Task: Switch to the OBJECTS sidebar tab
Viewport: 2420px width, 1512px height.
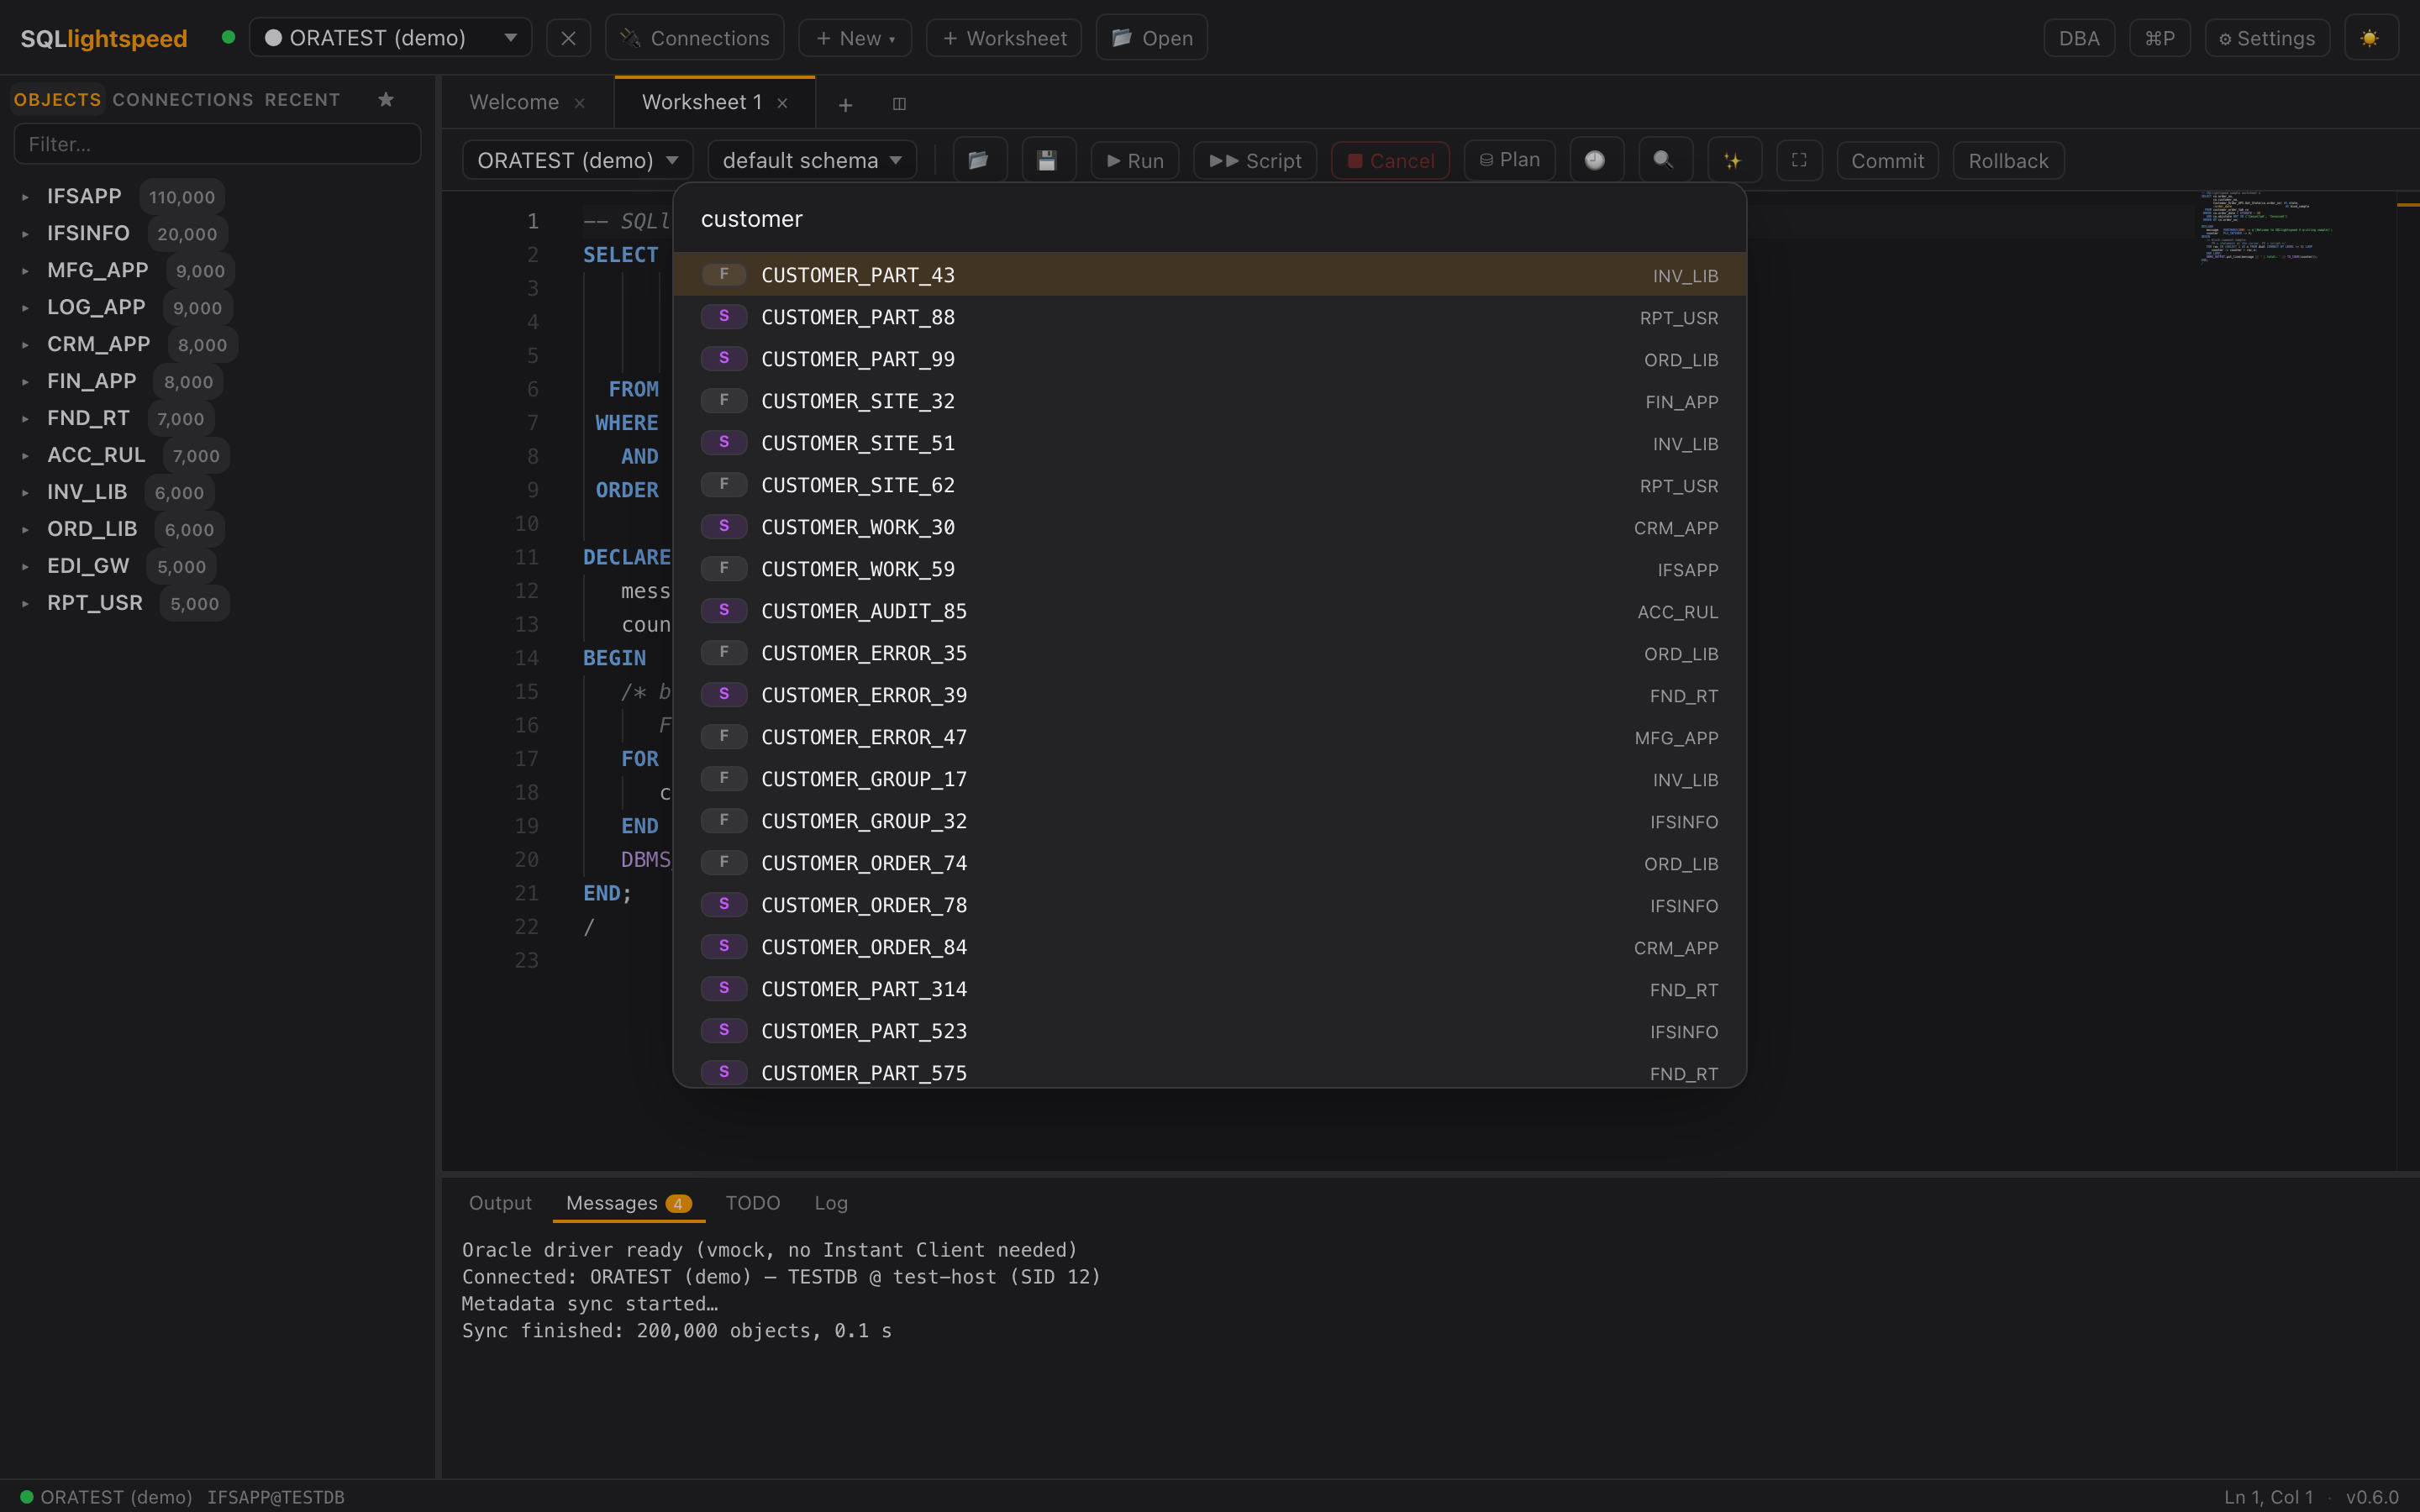Action: click(x=57, y=99)
